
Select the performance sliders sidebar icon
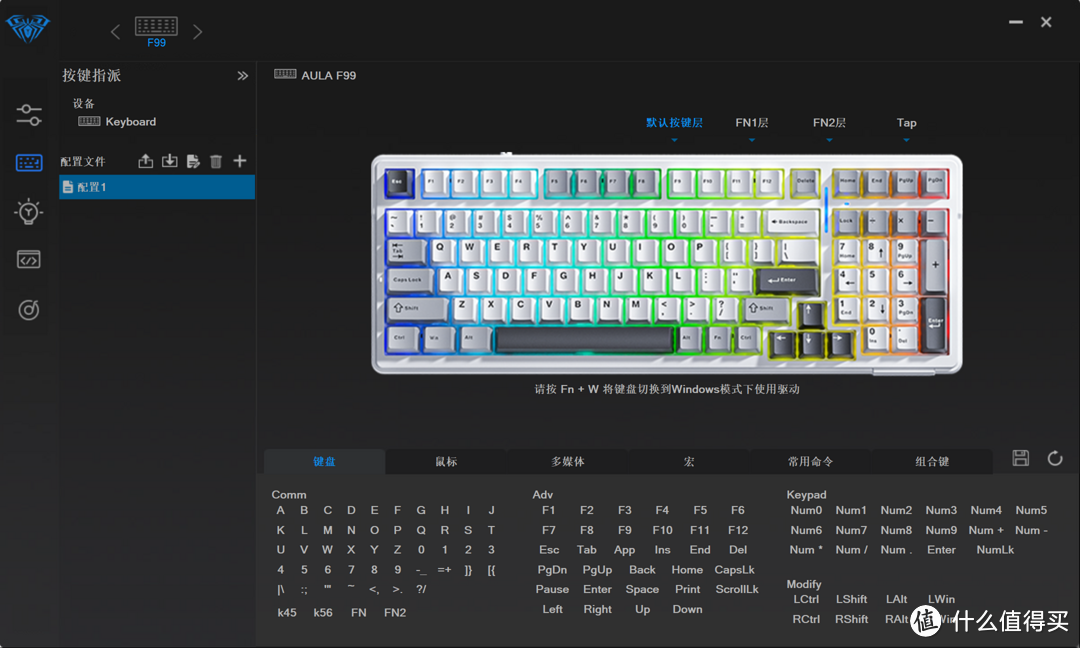click(28, 114)
